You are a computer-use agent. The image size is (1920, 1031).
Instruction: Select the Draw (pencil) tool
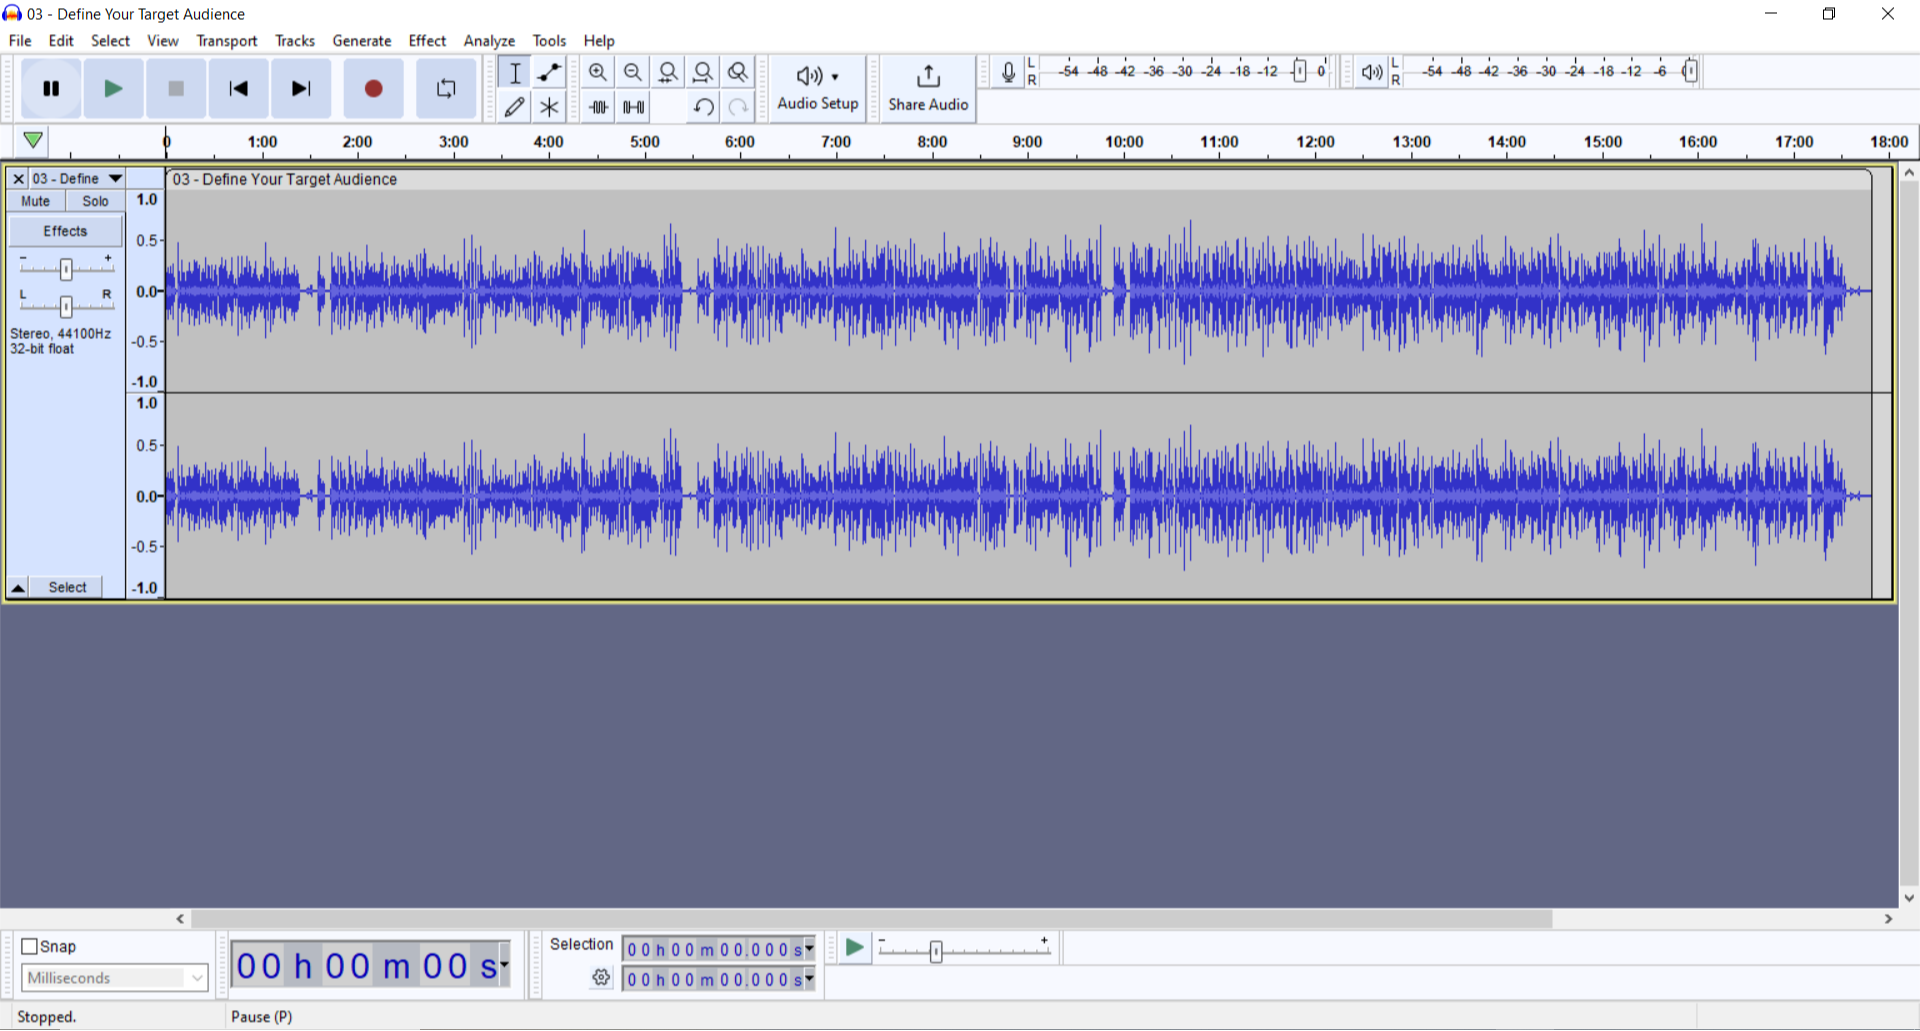pos(514,107)
